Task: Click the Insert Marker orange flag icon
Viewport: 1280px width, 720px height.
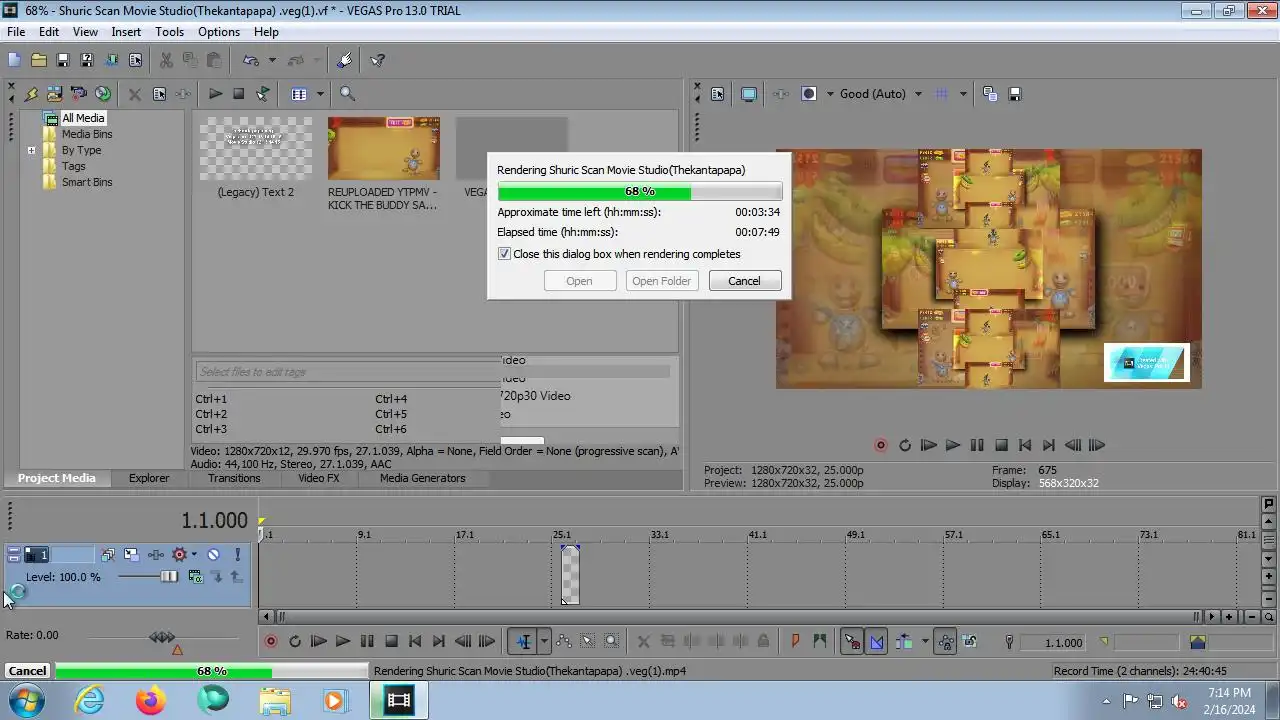Action: click(796, 642)
